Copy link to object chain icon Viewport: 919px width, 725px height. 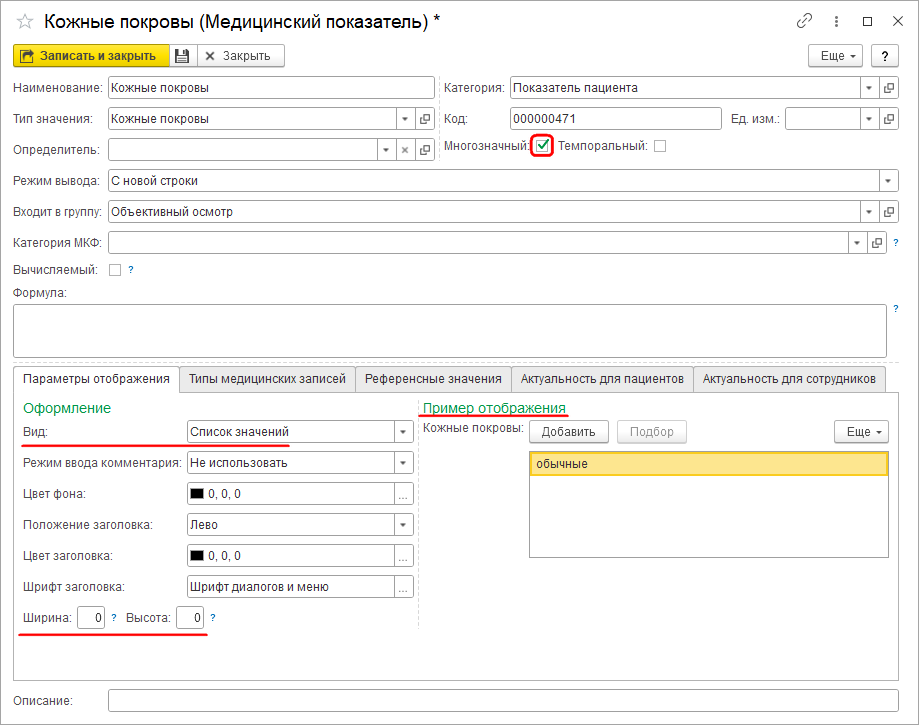point(804,21)
